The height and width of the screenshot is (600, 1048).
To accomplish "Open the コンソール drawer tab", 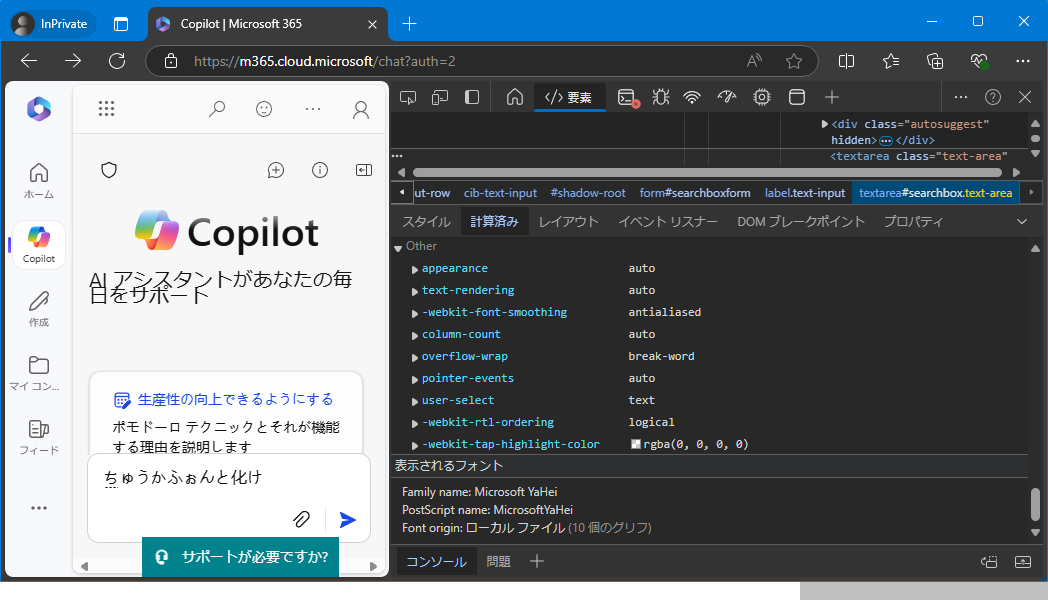I will point(436,562).
